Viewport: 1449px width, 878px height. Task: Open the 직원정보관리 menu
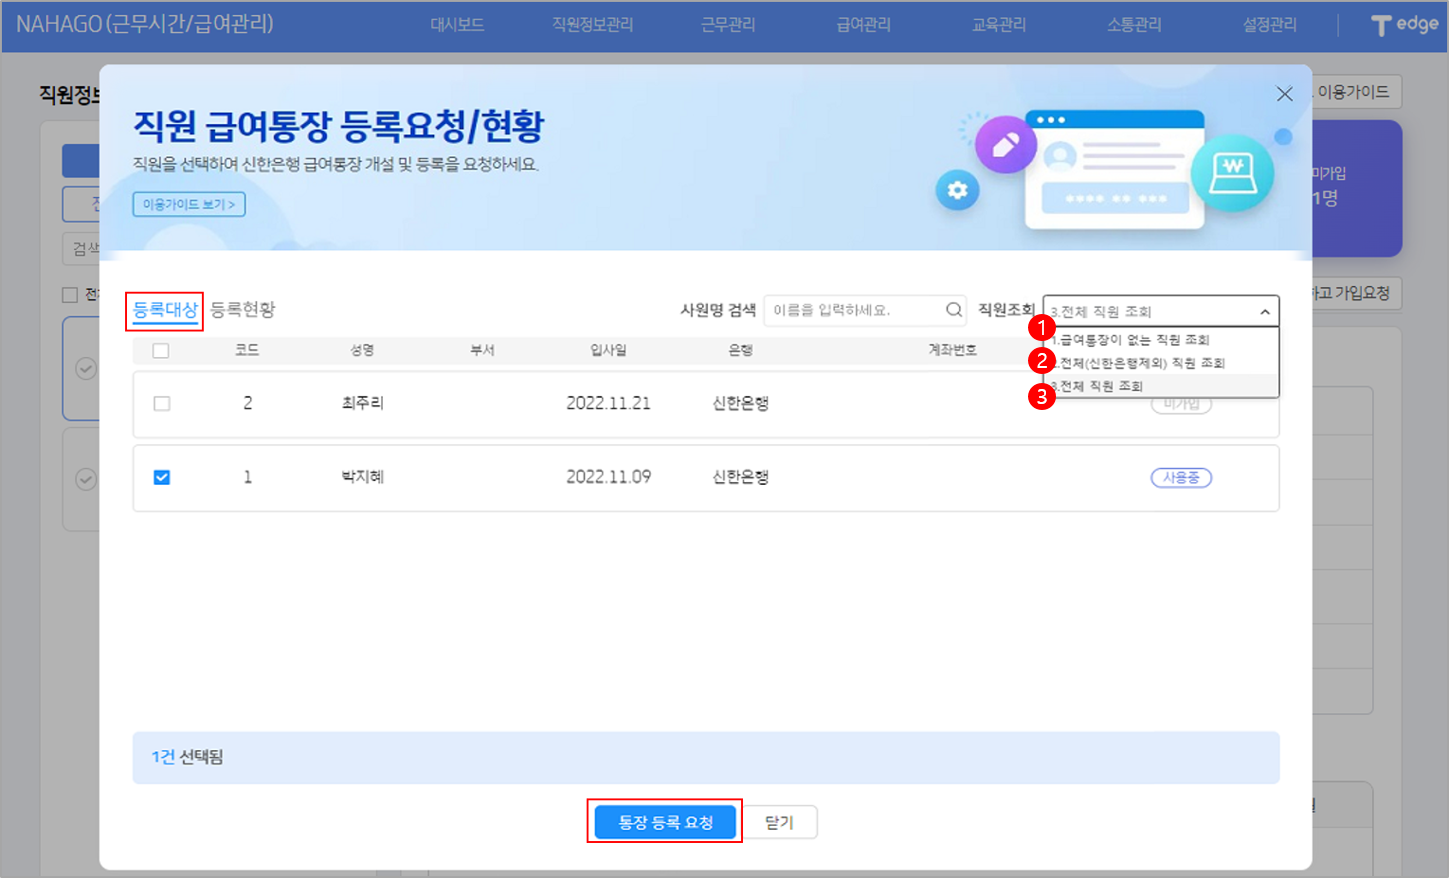[593, 25]
